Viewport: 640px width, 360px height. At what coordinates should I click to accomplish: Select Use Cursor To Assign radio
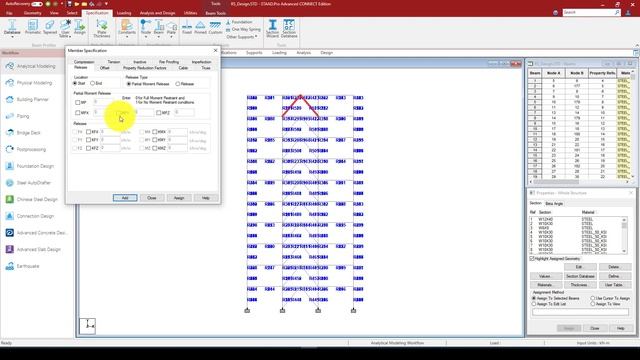click(x=593, y=298)
